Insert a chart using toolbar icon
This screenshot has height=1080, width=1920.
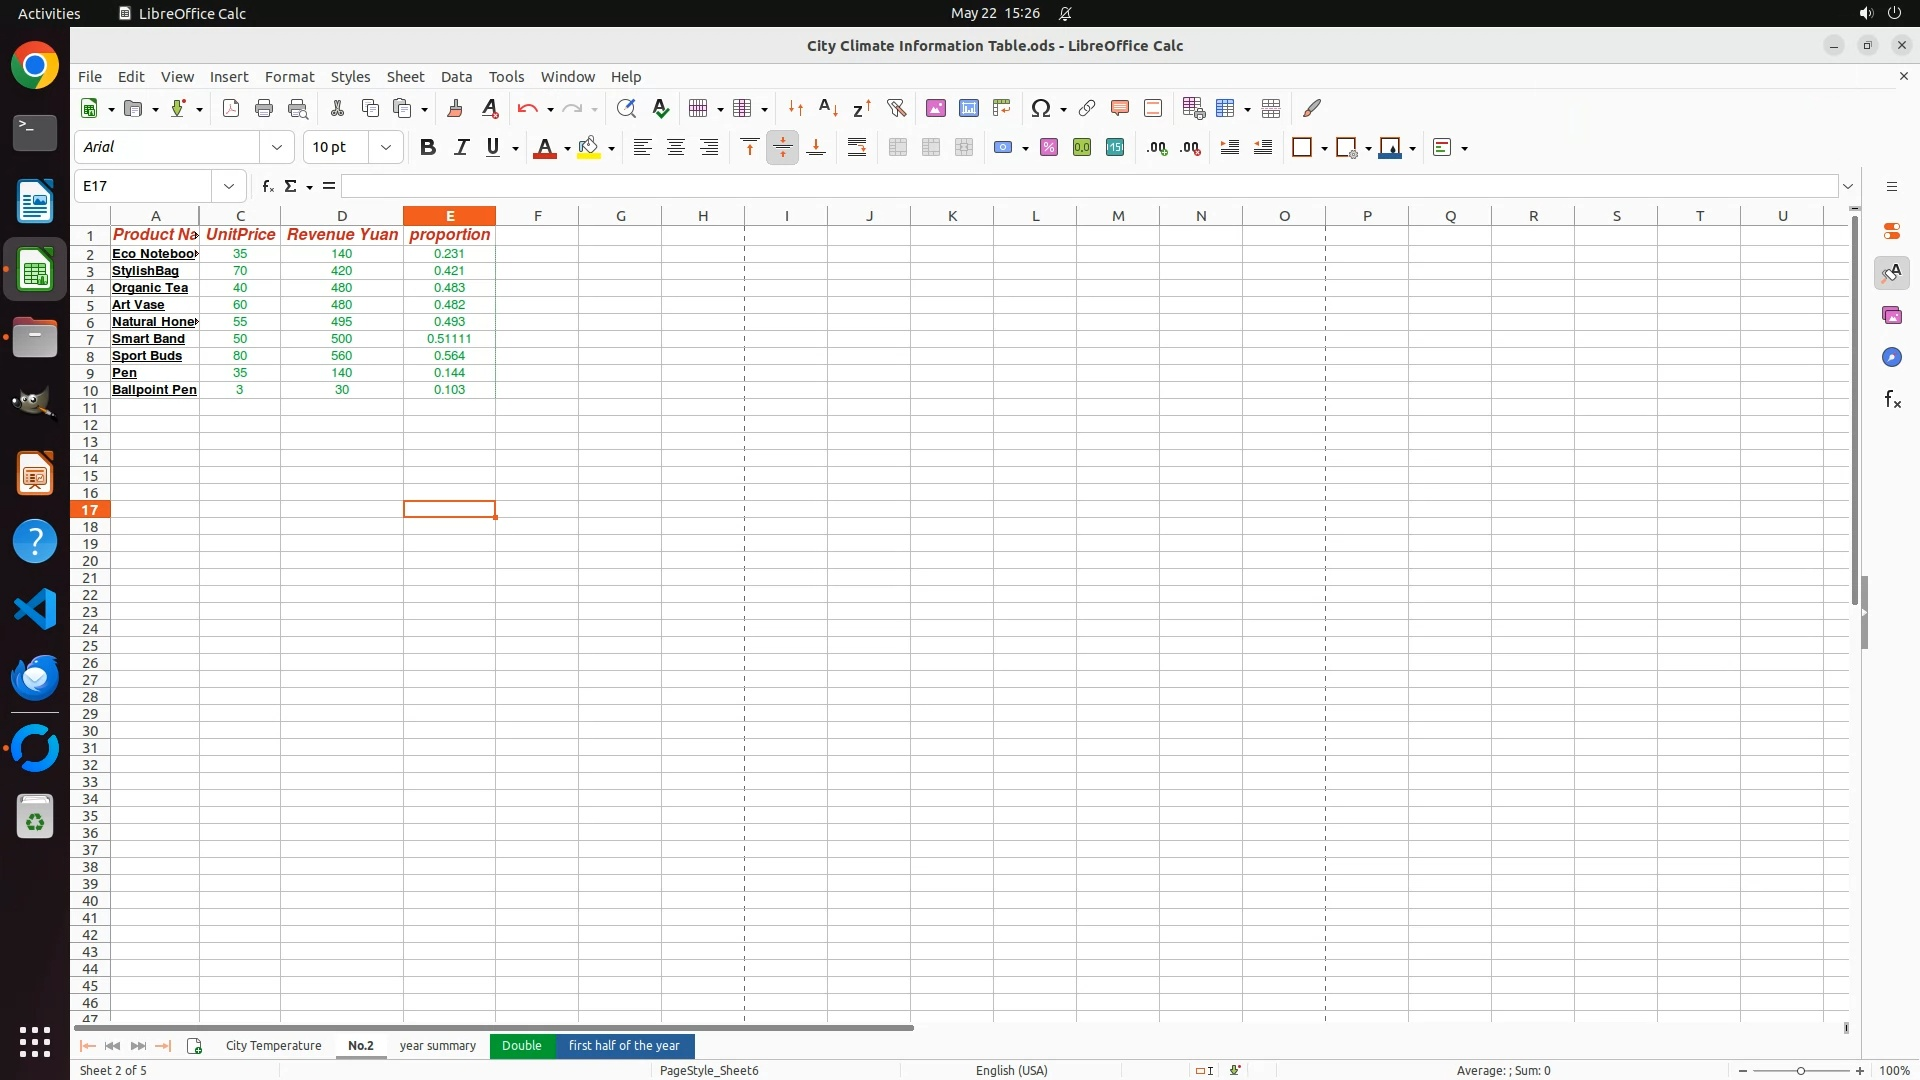pos(968,108)
